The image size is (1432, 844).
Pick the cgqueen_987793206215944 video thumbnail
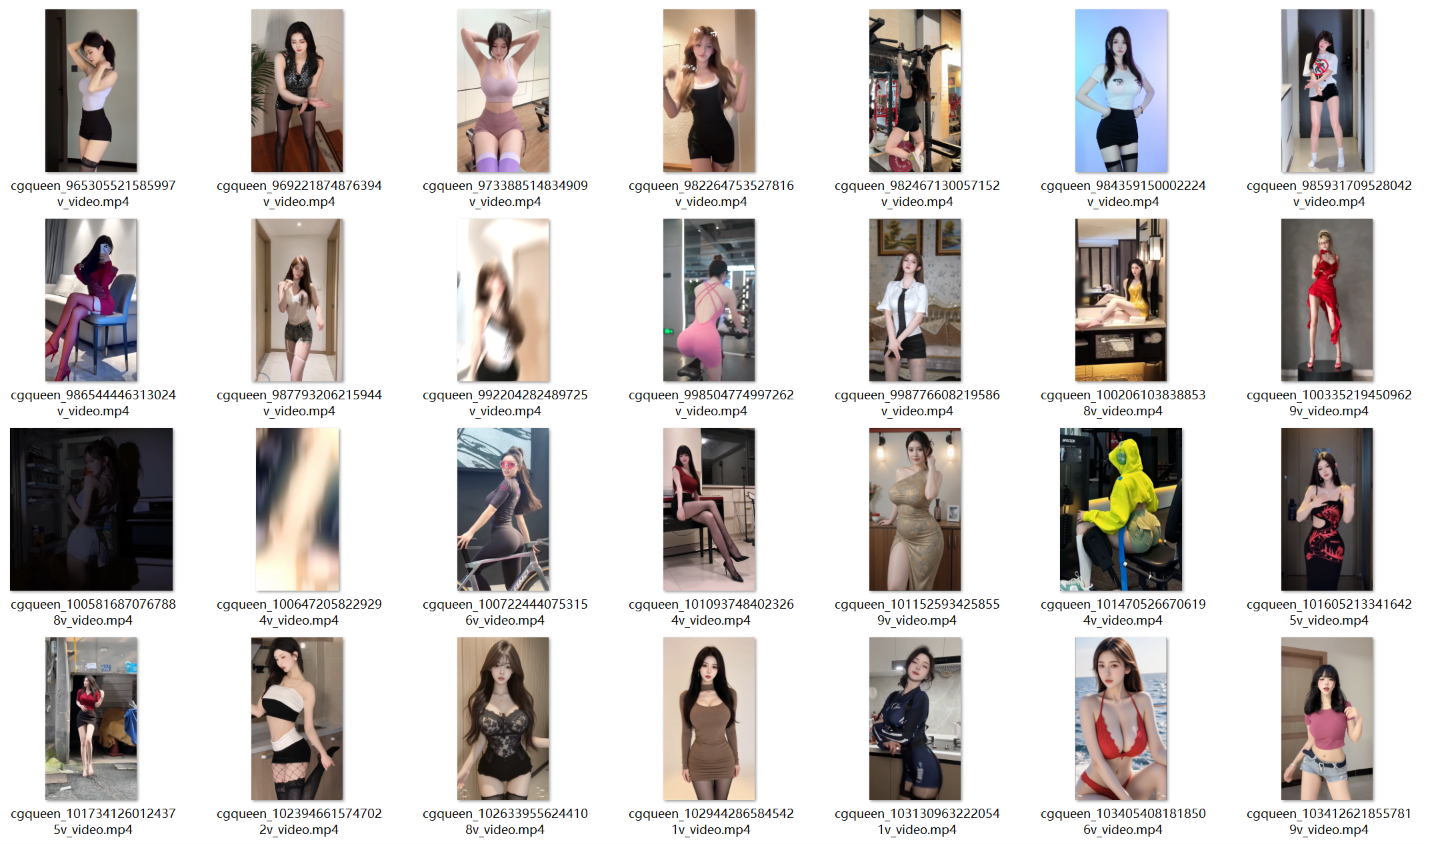click(297, 300)
